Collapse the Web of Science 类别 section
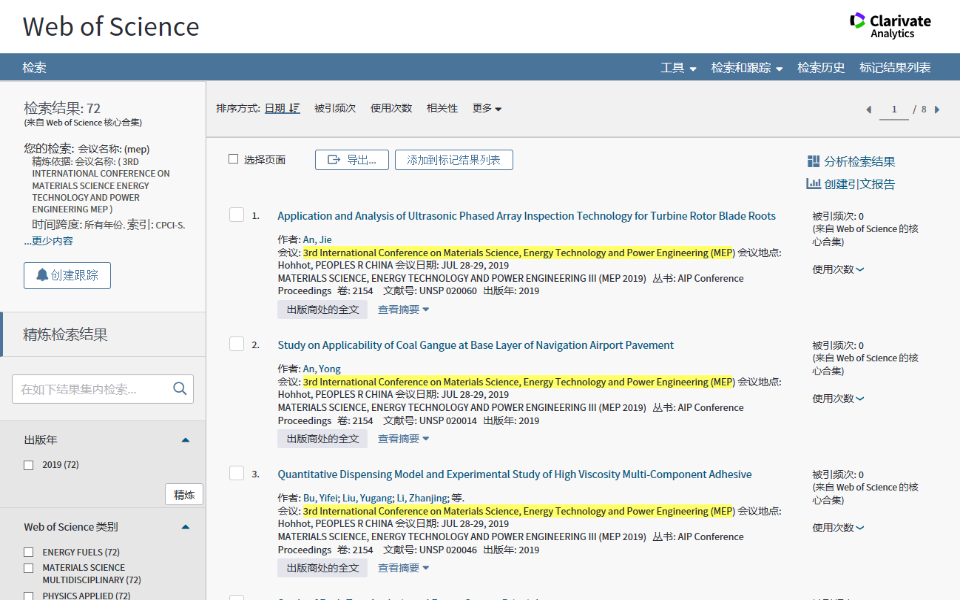This screenshot has width=960, height=600. (x=186, y=527)
